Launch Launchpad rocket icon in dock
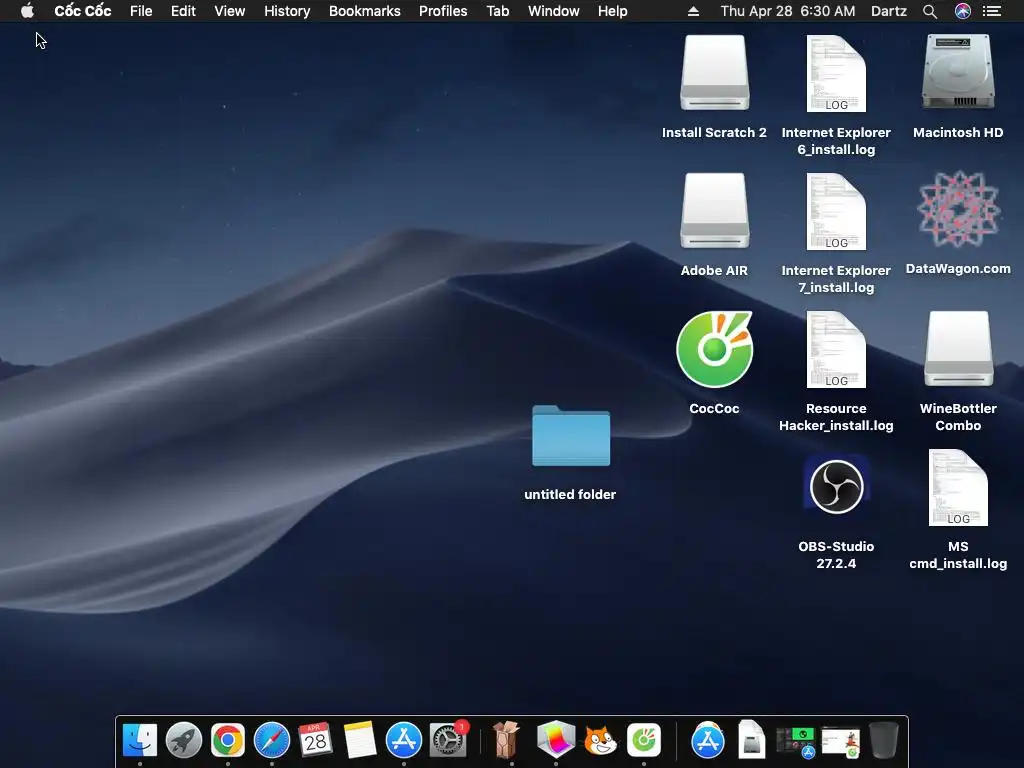This screenshot has height=768, width=1024. click(184, 740)
